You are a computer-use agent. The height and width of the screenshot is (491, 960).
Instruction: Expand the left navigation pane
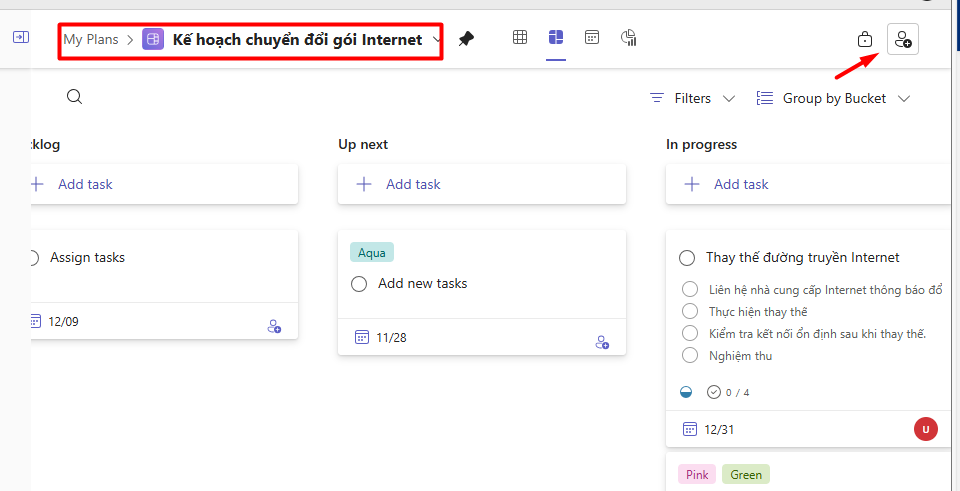20,37
